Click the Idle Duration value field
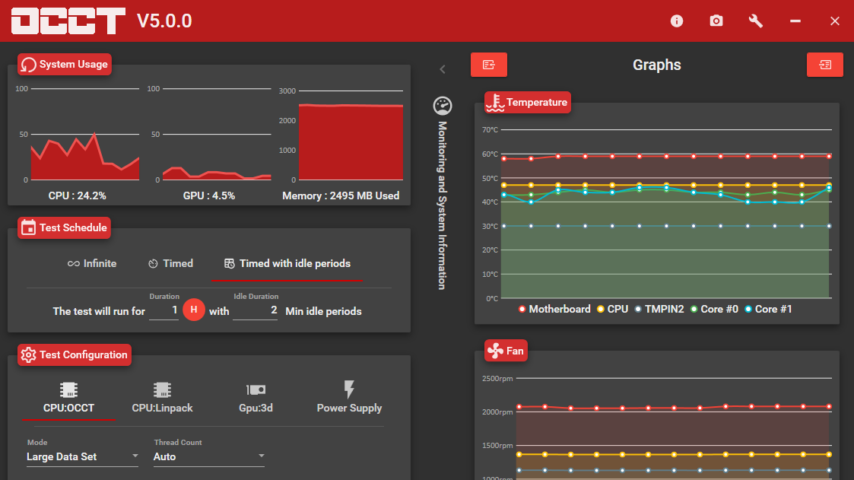The height and width of the screenshot is (480, 854). pos(255,311)
